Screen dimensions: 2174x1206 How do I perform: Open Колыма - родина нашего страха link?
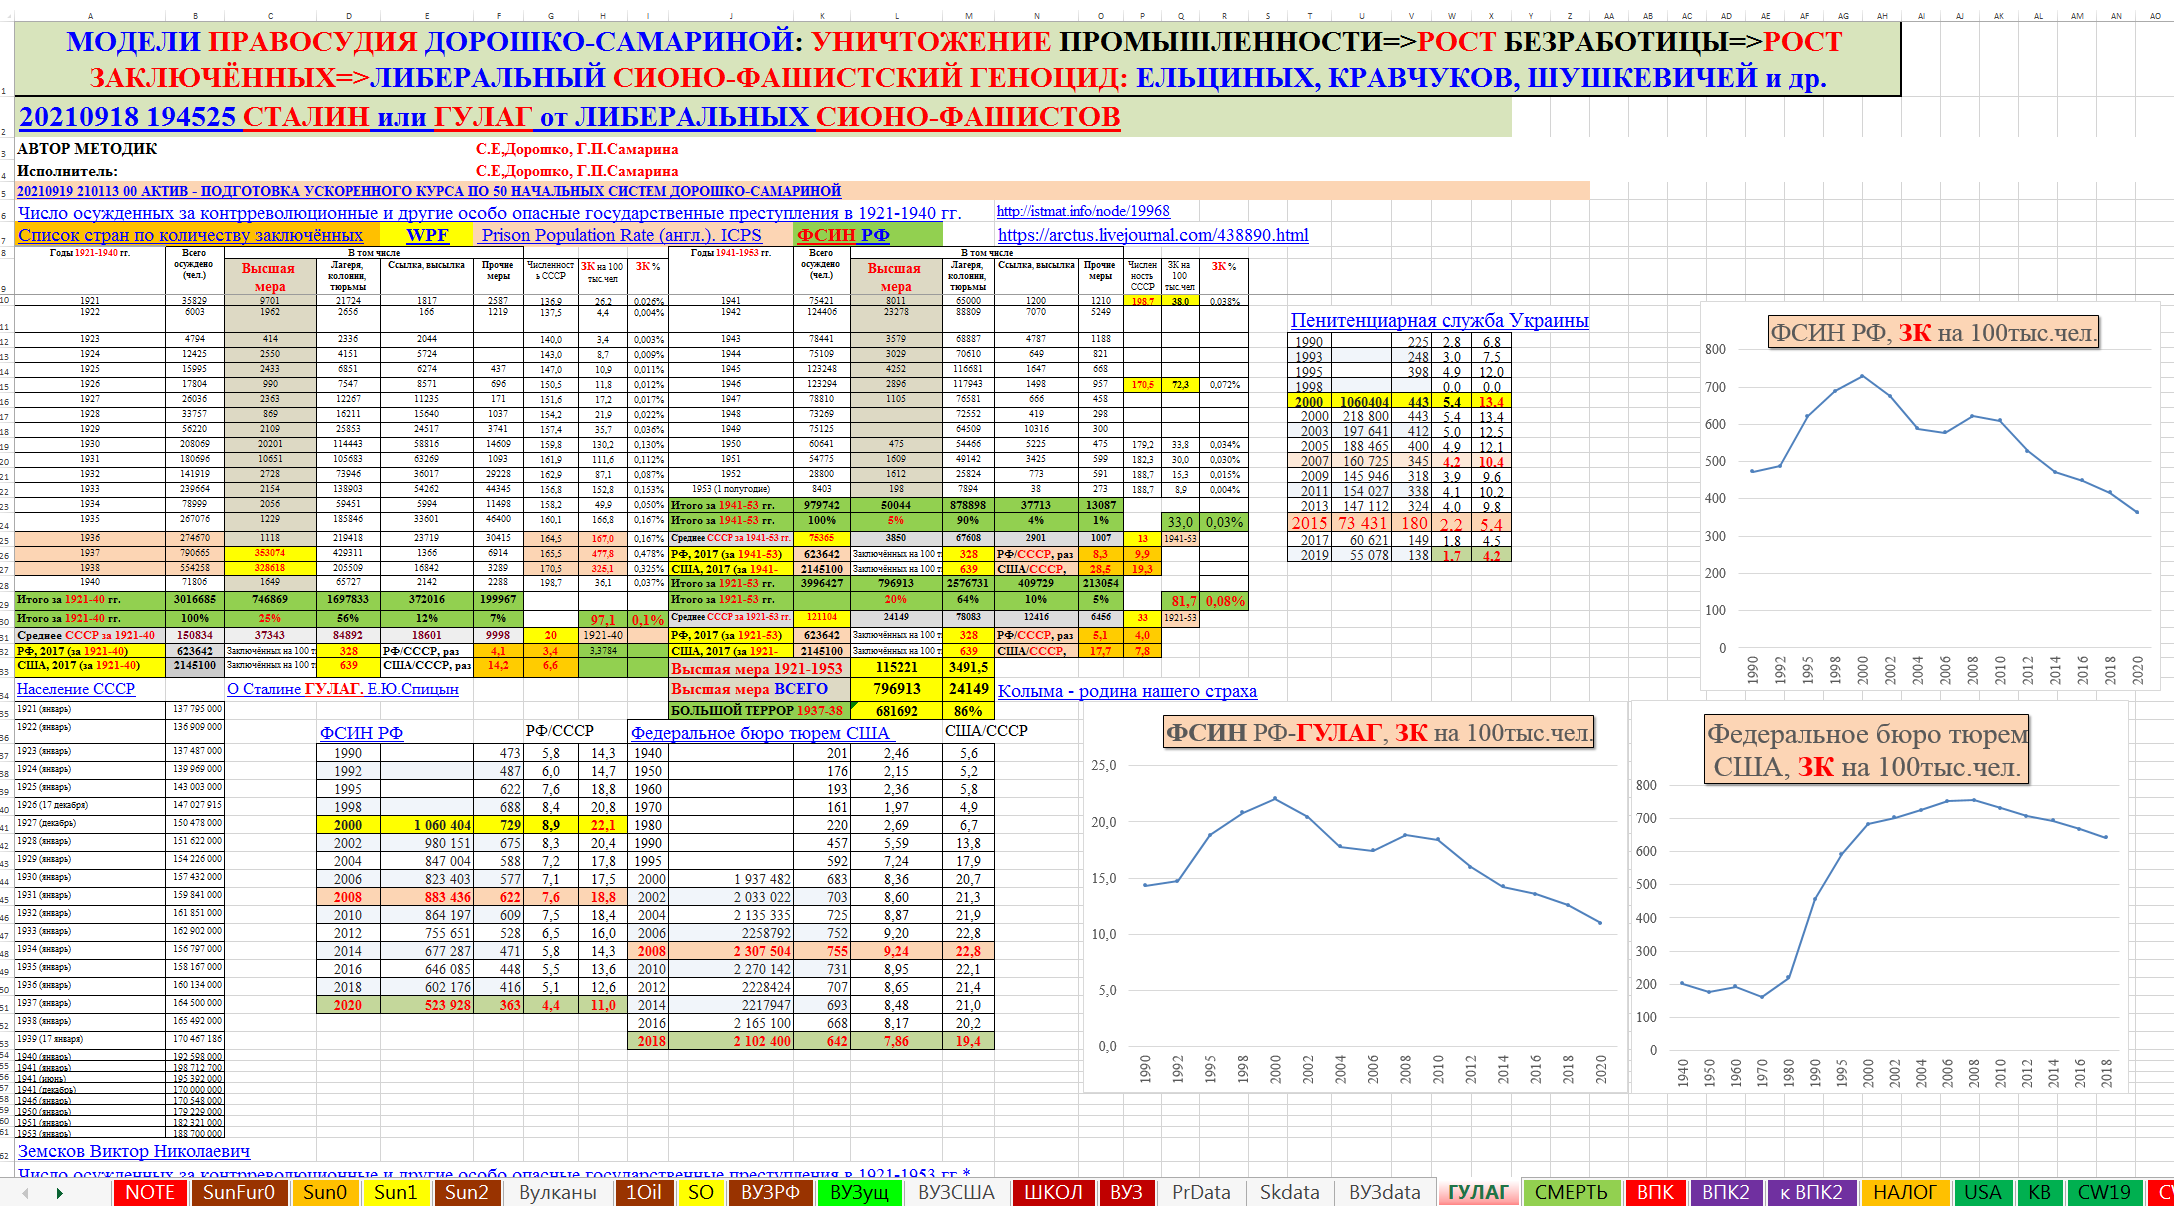[1127, 691]
